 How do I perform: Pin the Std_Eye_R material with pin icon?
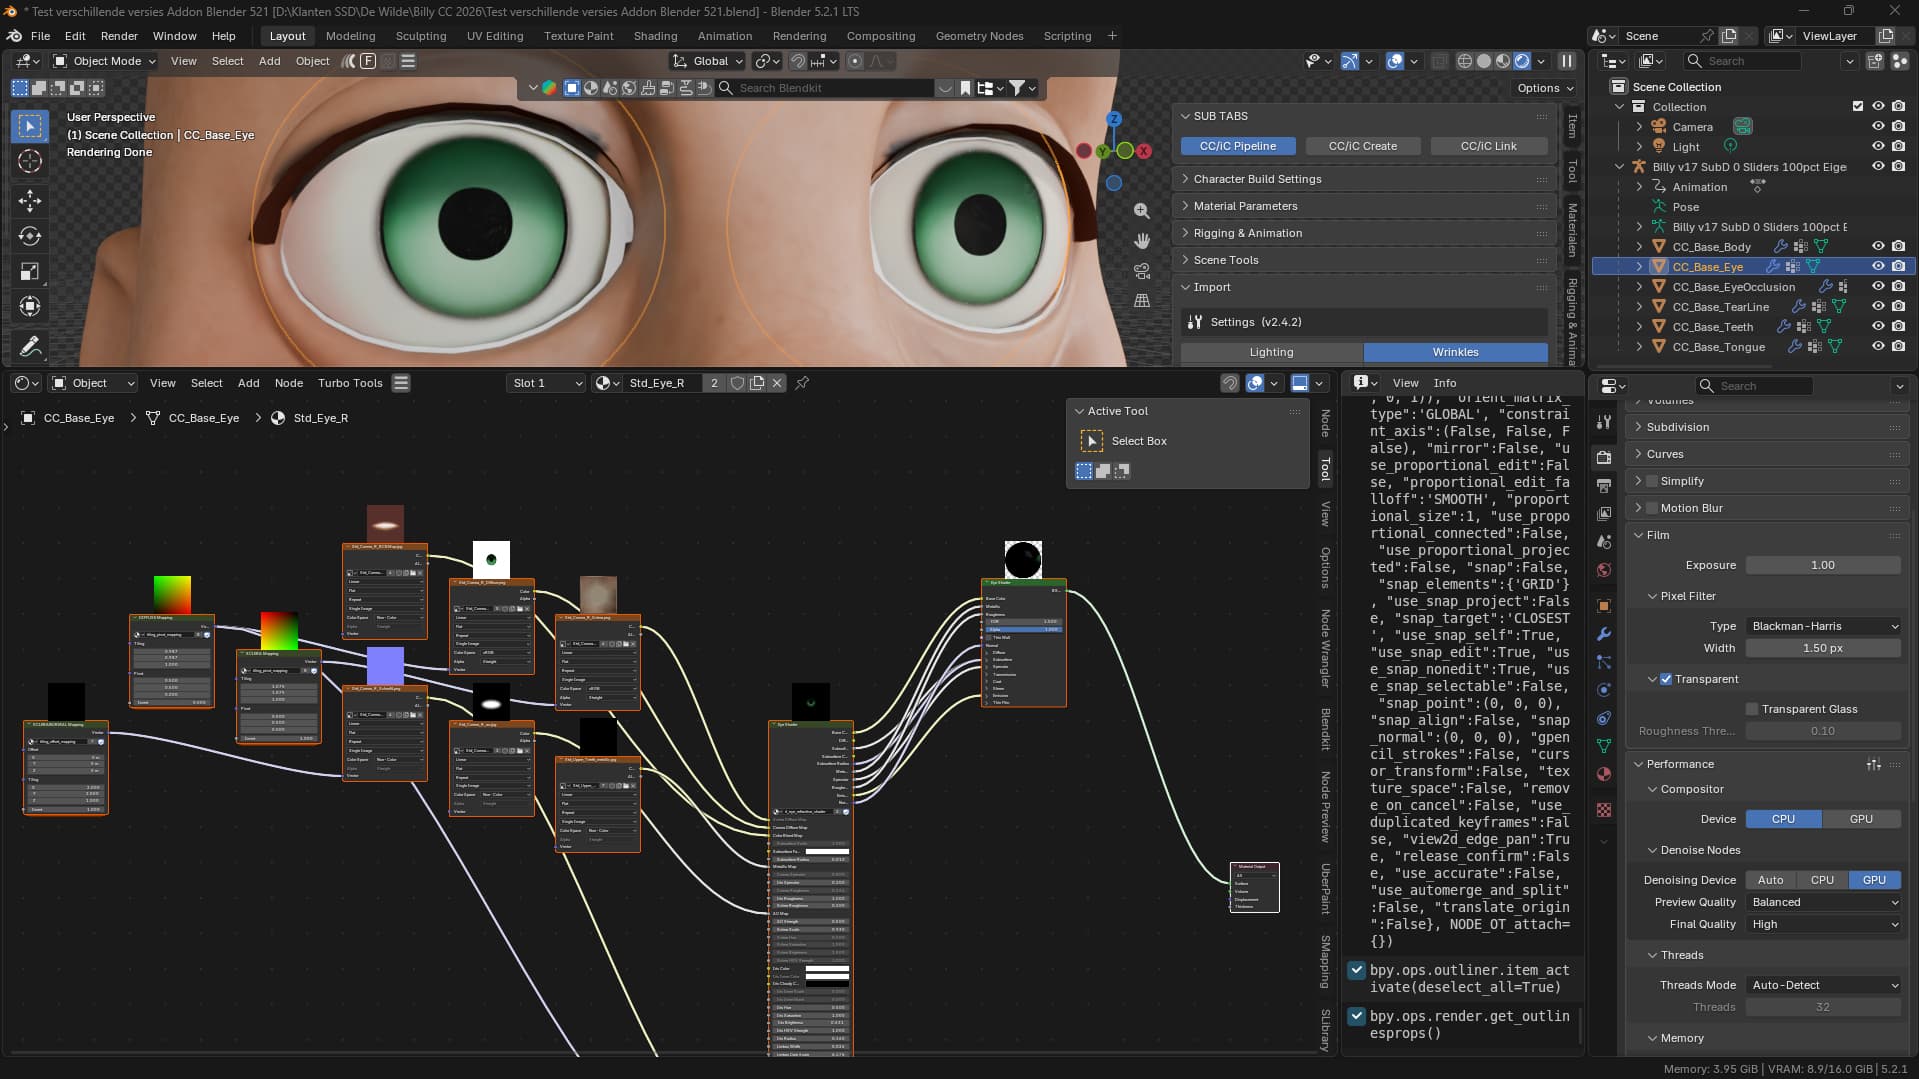tap(802, 383)
